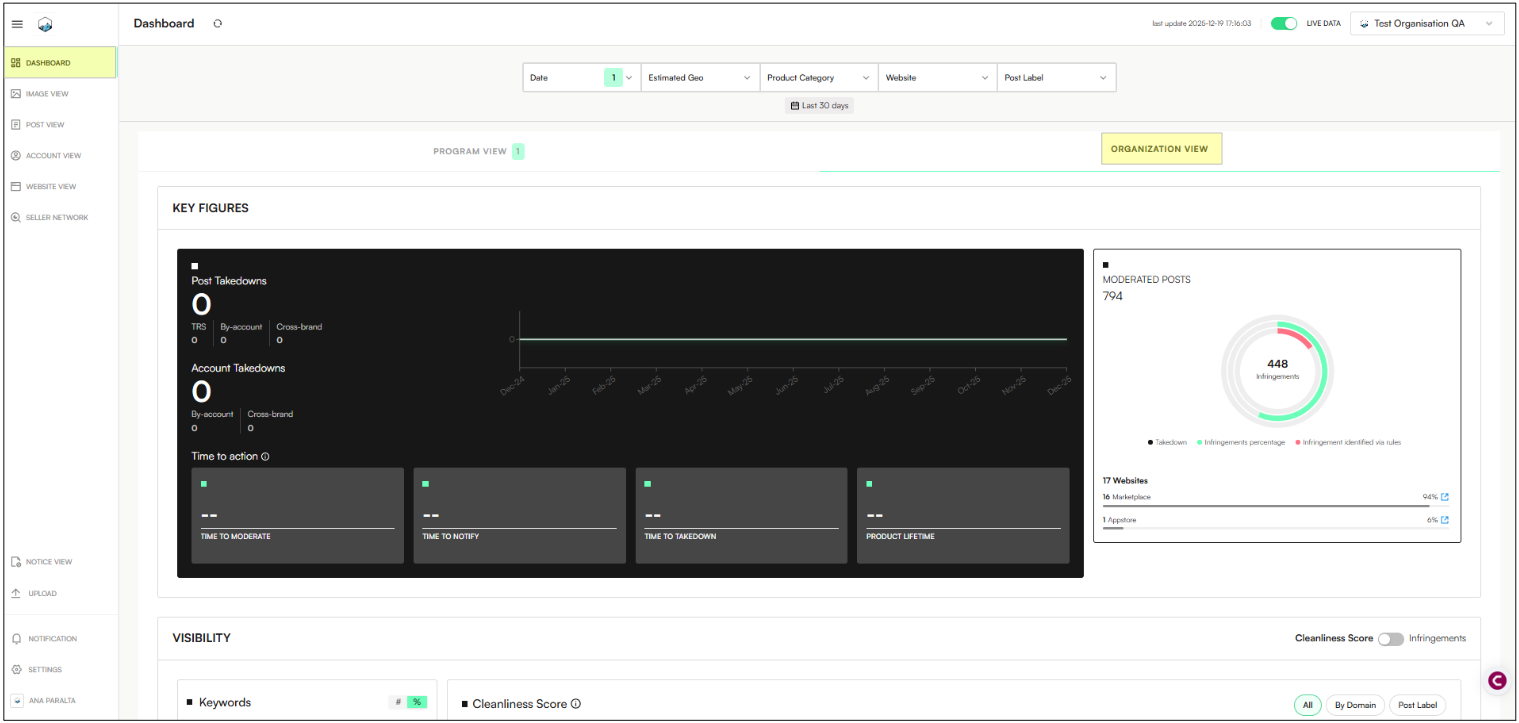Open the Product Category dropdown
This screenshot has height=723, width=1519.
tap(819, 78)
